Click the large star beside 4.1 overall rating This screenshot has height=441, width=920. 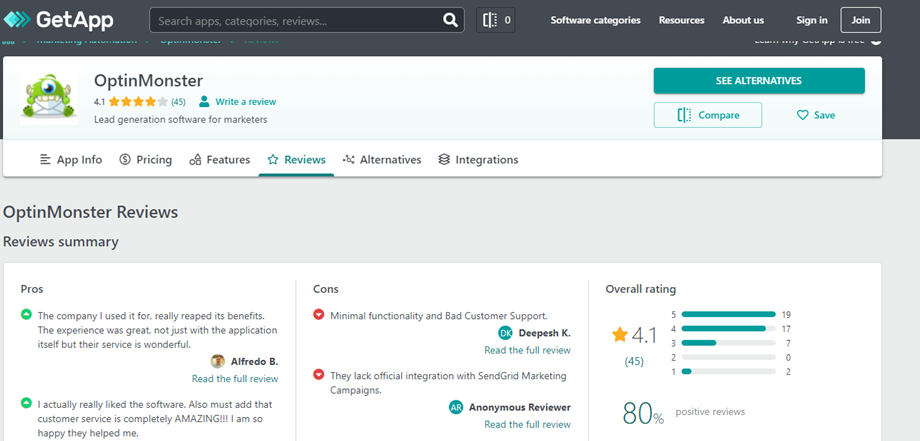coord(620,335)
